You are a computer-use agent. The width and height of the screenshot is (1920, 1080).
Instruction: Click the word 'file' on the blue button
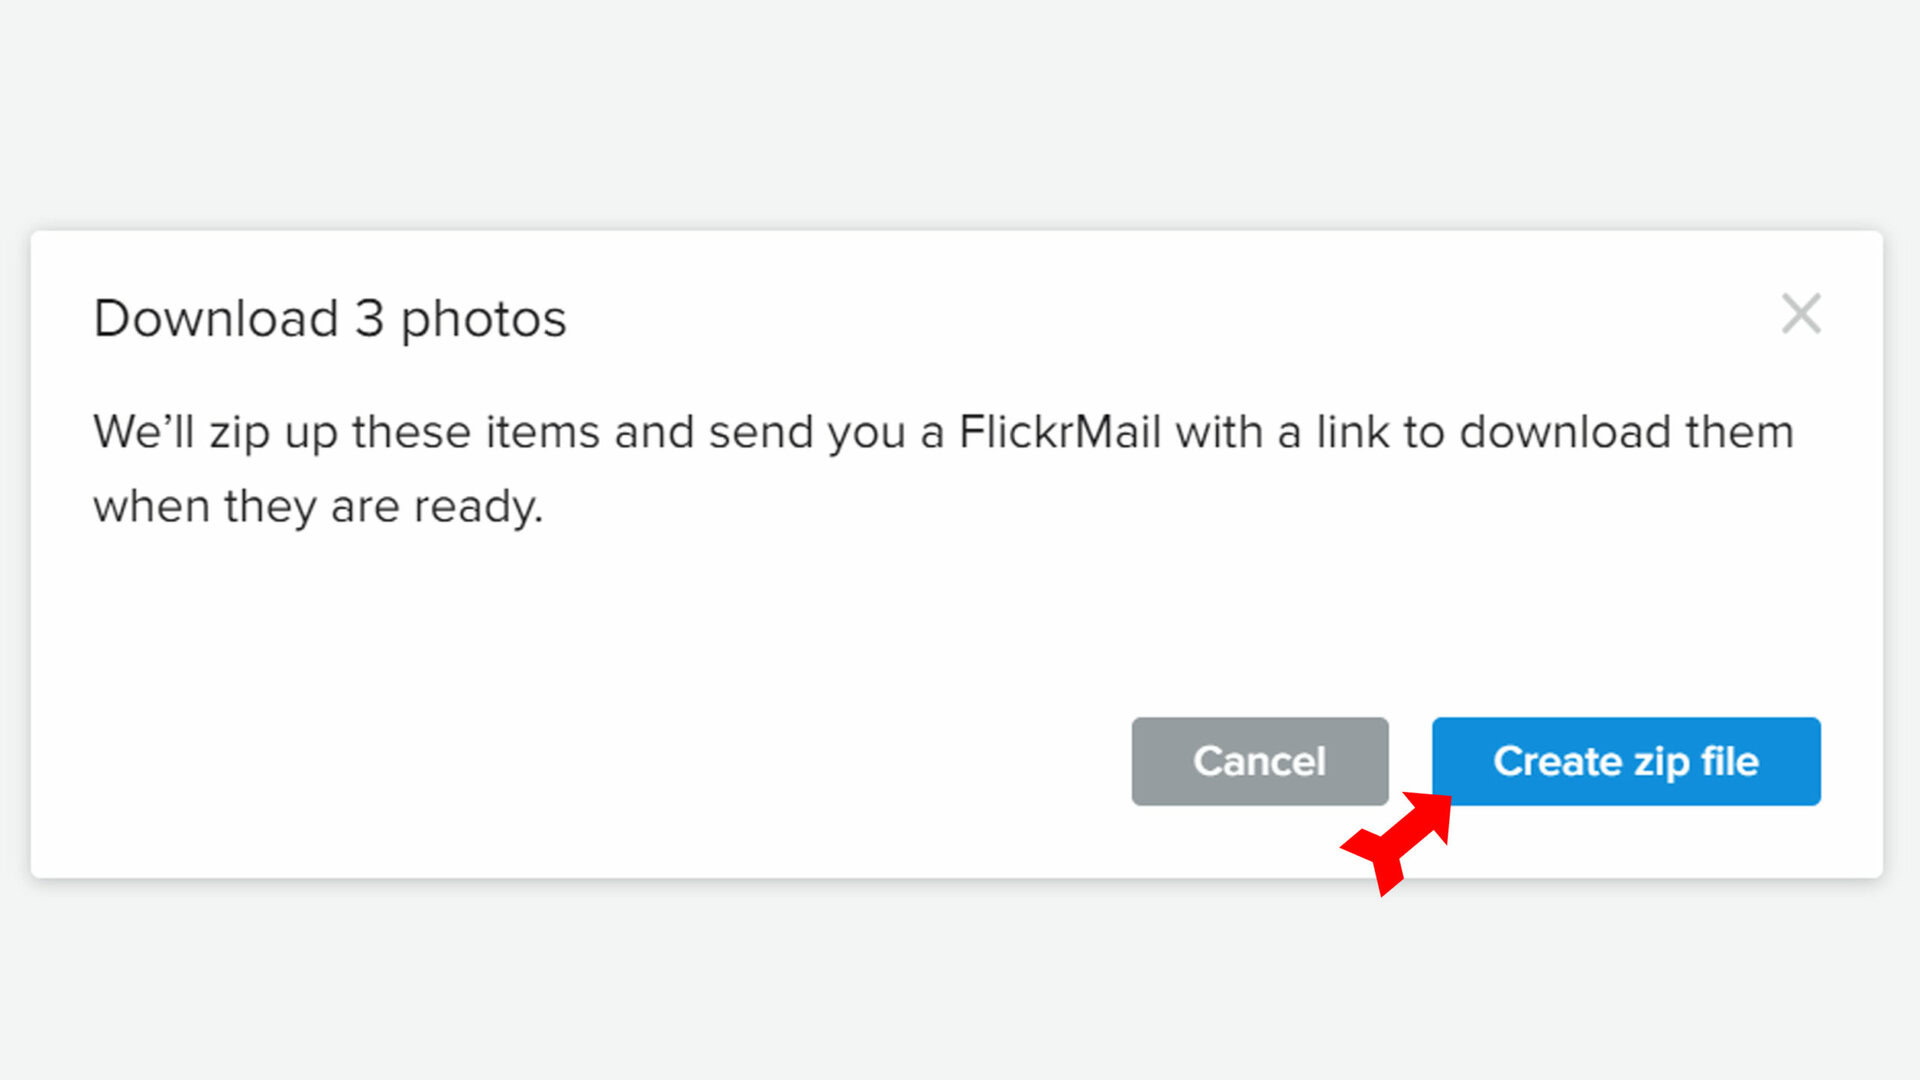pyautogui.click(x=1730, y=761)
